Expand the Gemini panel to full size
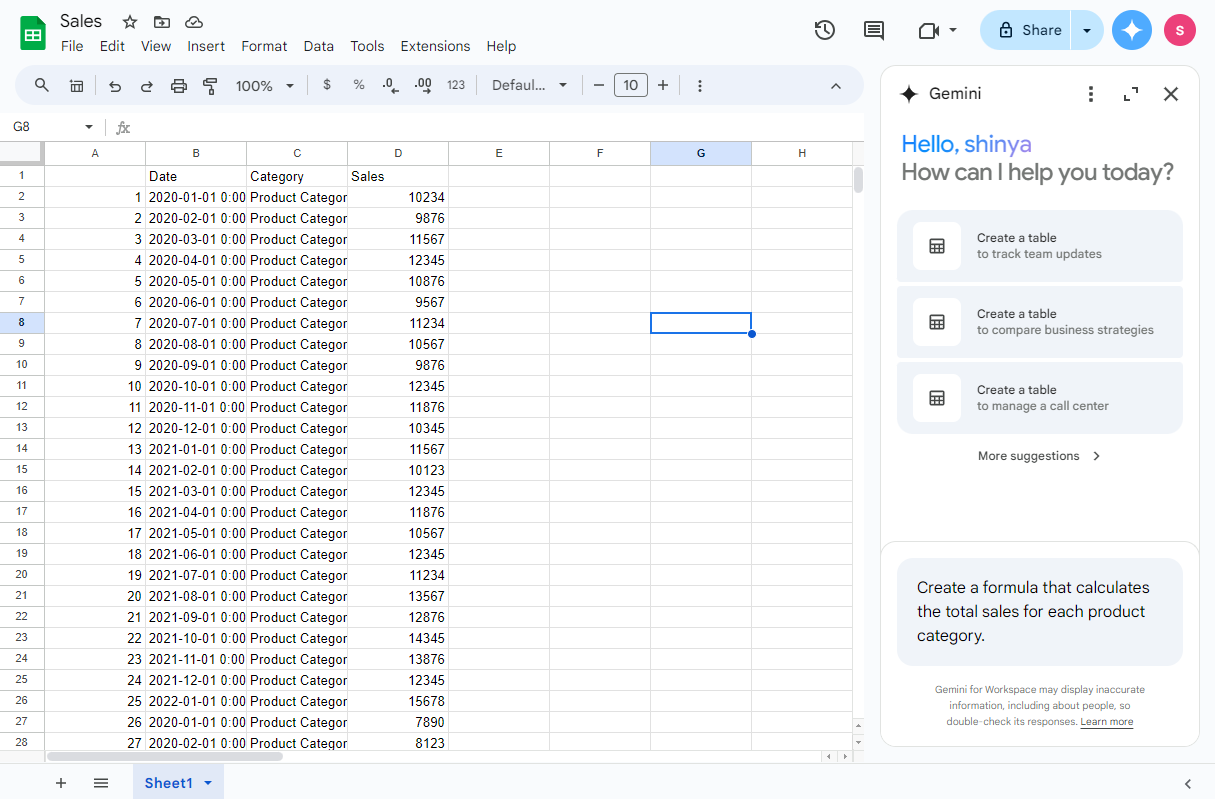 pyautogui.click(x=1131, y=94)
